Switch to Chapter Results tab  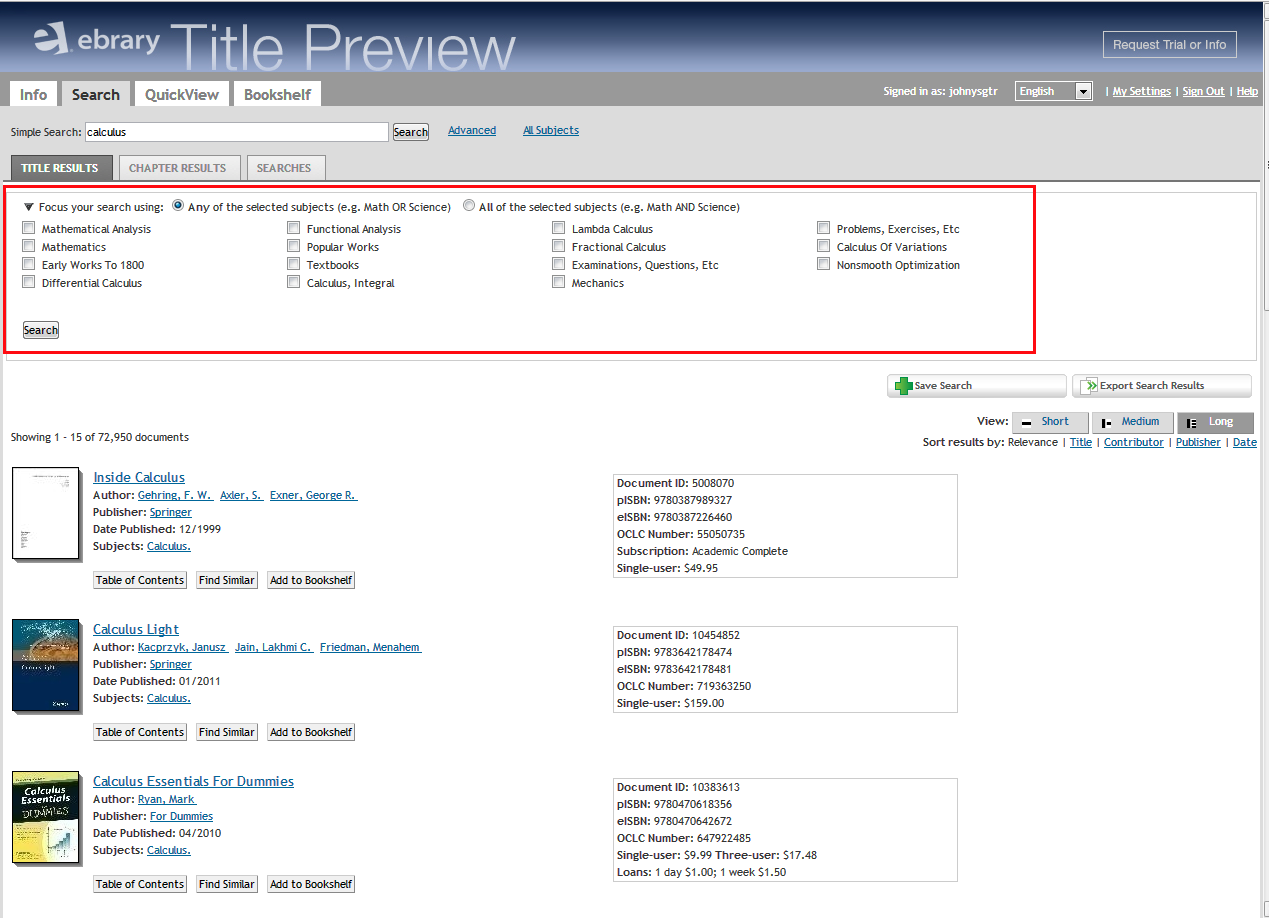[x=178, y=168]
